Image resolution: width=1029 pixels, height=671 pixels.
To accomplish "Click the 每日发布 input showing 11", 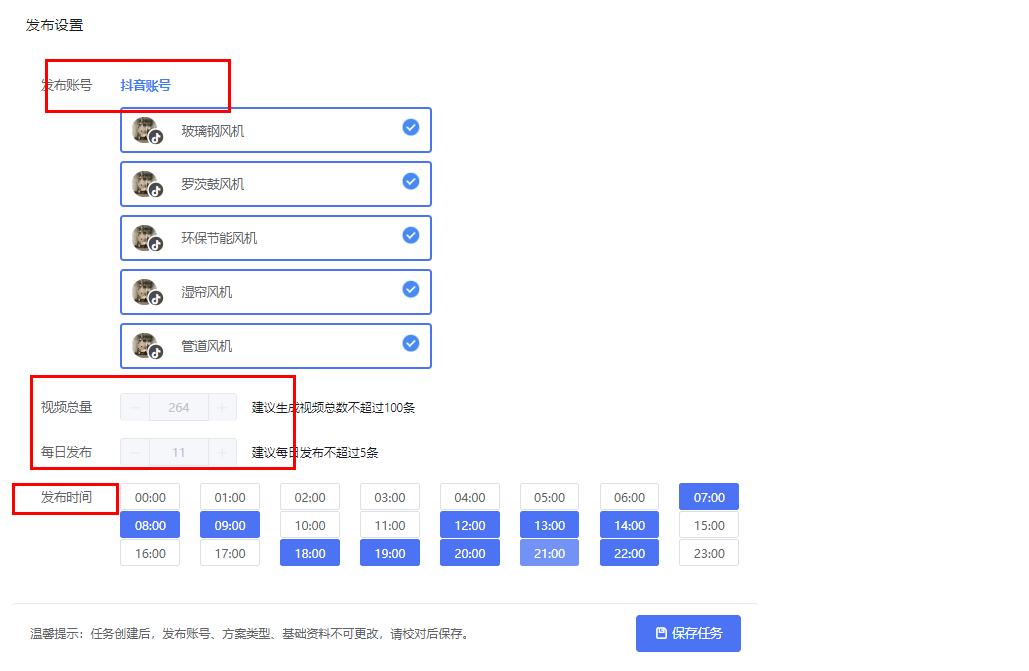I will coord(178,452).
